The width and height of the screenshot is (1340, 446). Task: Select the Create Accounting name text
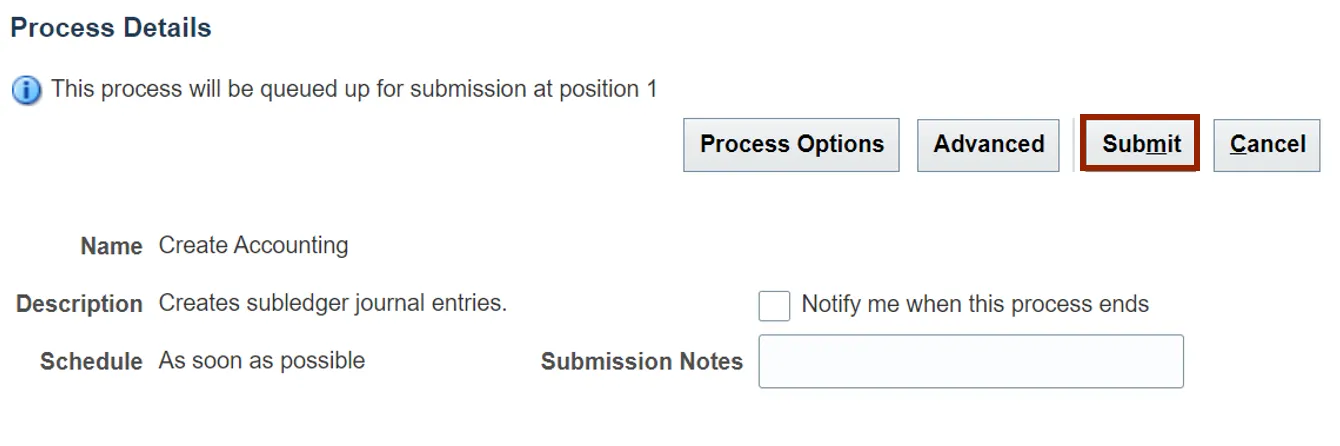(x=253, y=245)
